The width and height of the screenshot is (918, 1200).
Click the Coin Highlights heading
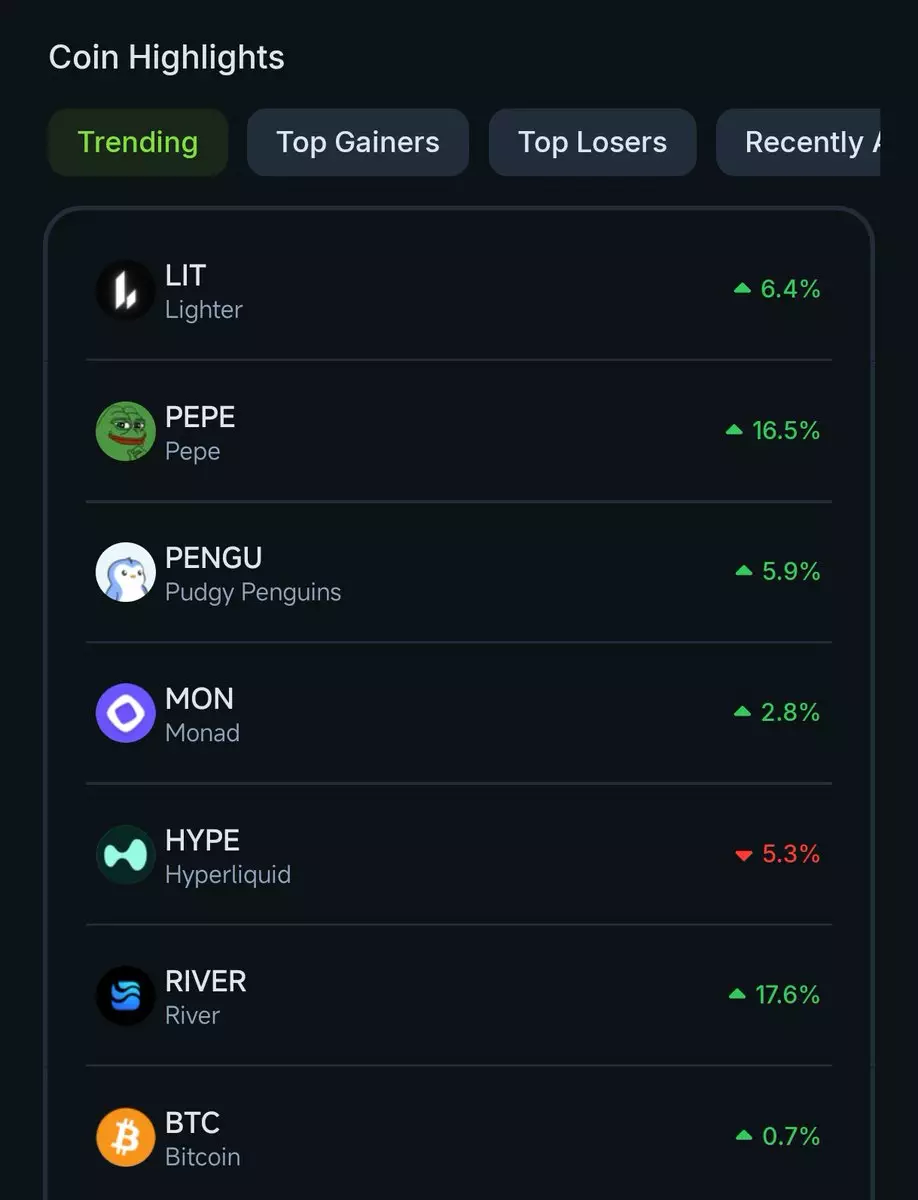pyautogui.click(x=167, y=57)
